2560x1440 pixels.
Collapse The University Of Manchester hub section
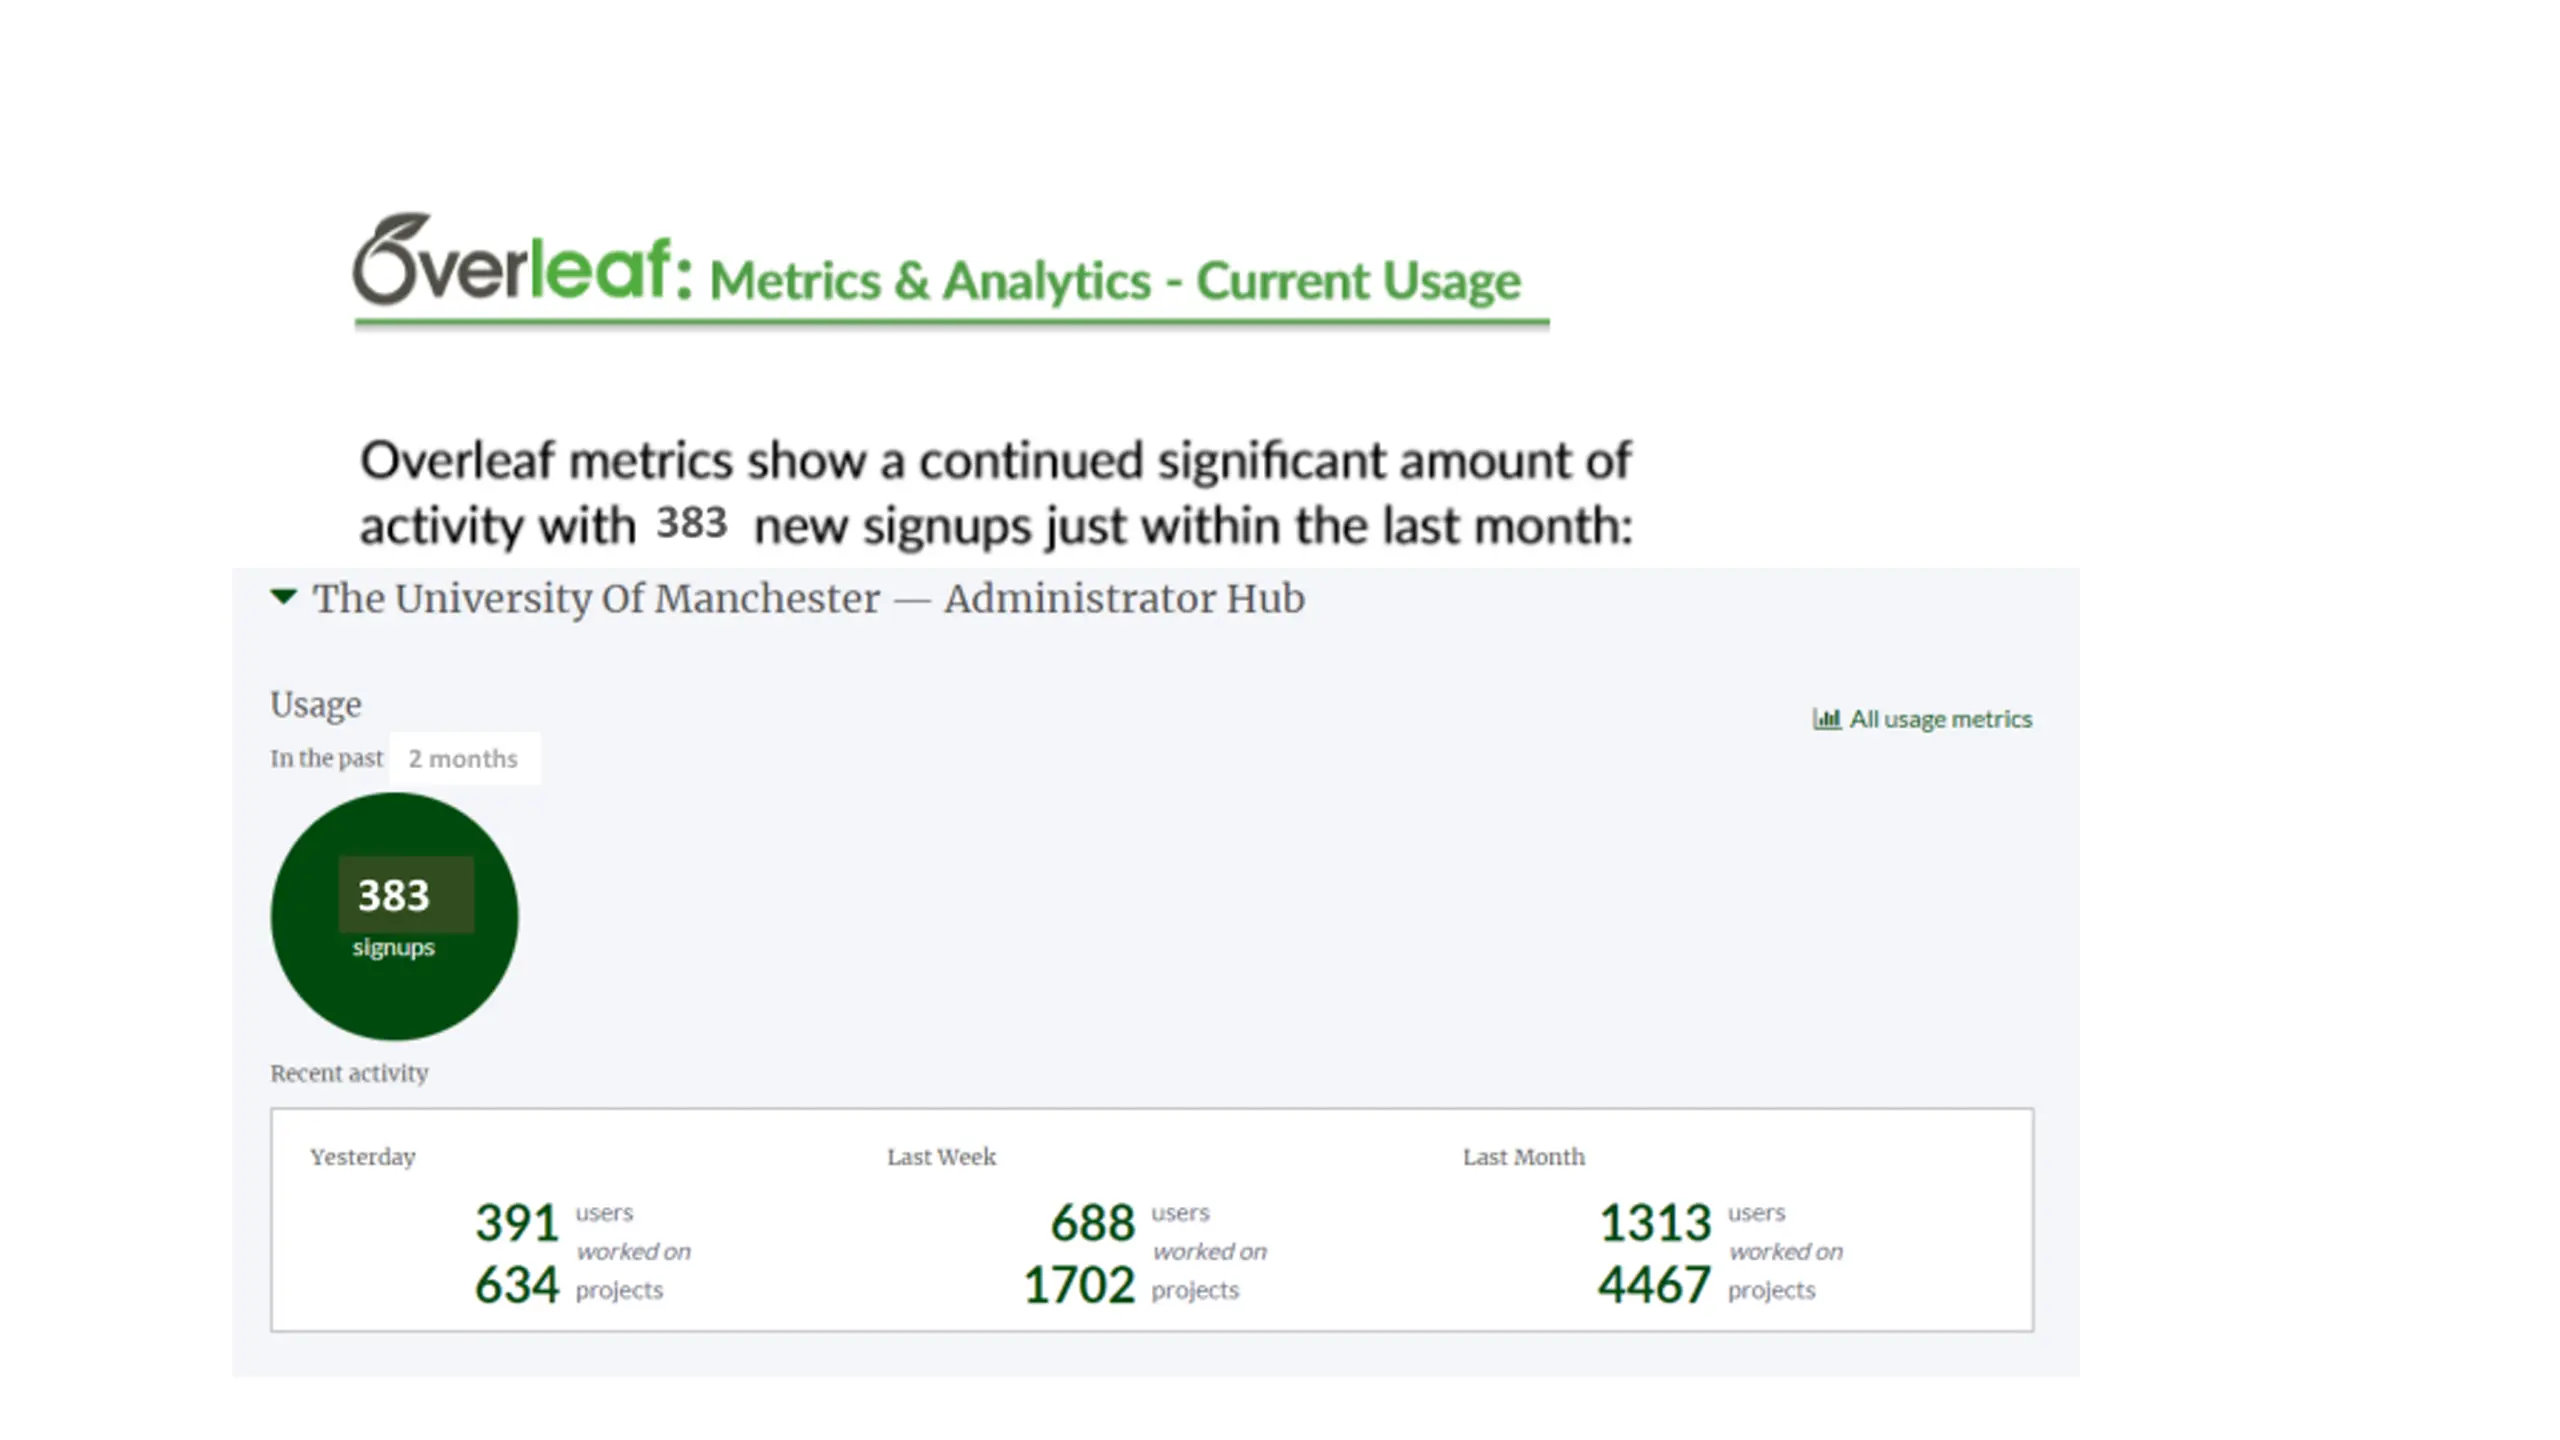(284, 597)
